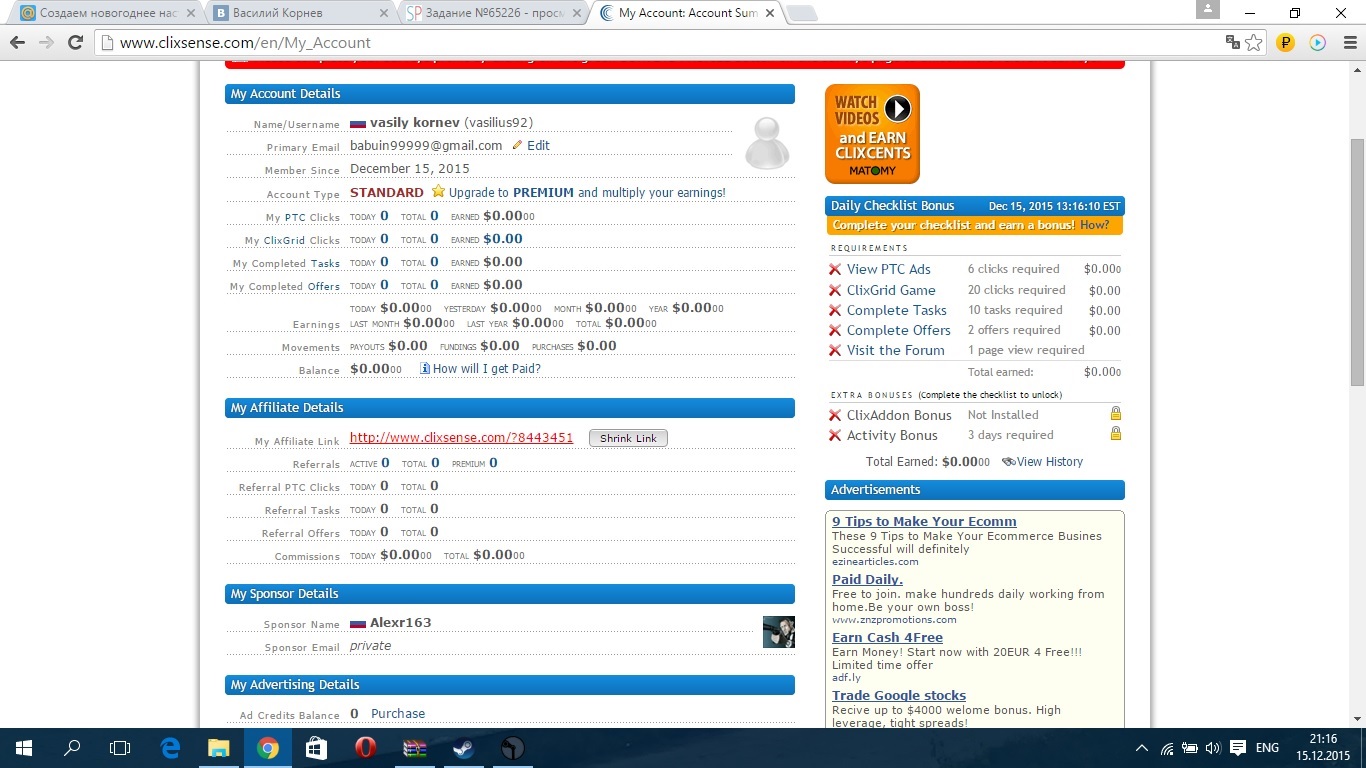Viewport: 1366px width, 768px height.
Task: Click the Activity Bonus padlock icon
Action: click(x=1115, y=434)
